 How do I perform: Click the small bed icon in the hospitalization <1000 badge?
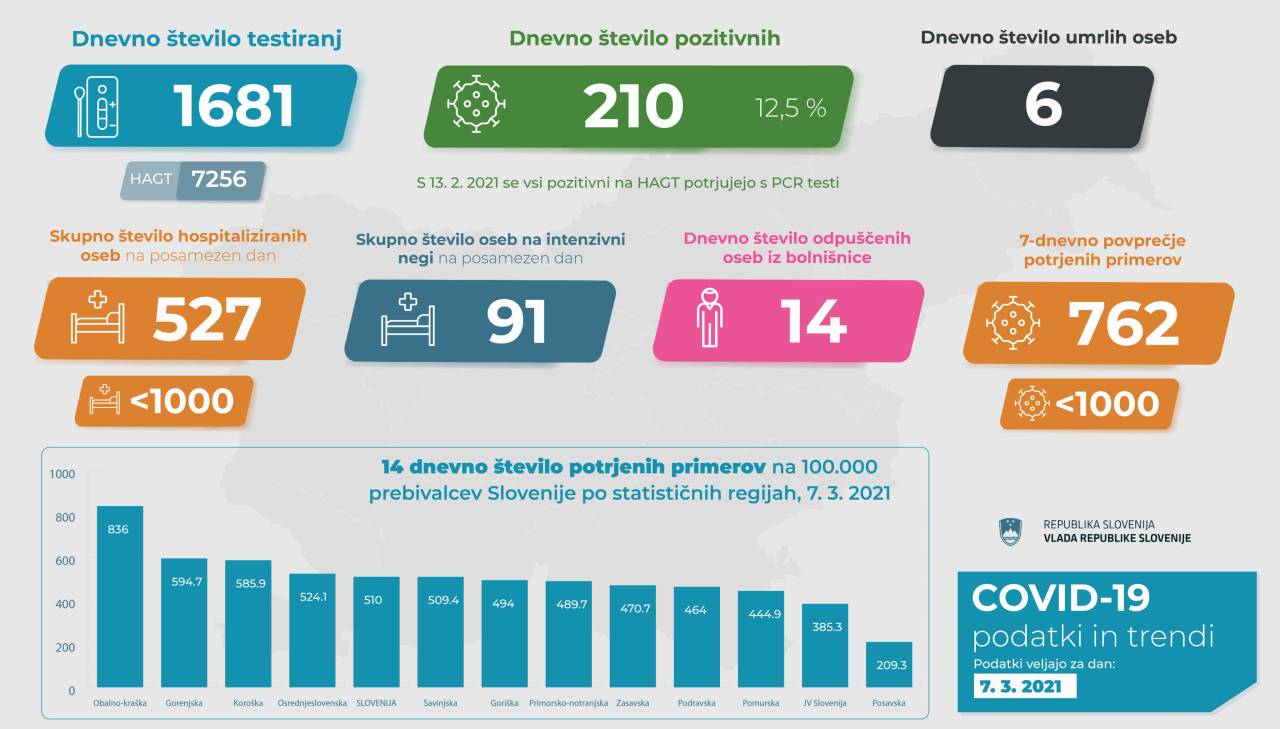[104, 401]
